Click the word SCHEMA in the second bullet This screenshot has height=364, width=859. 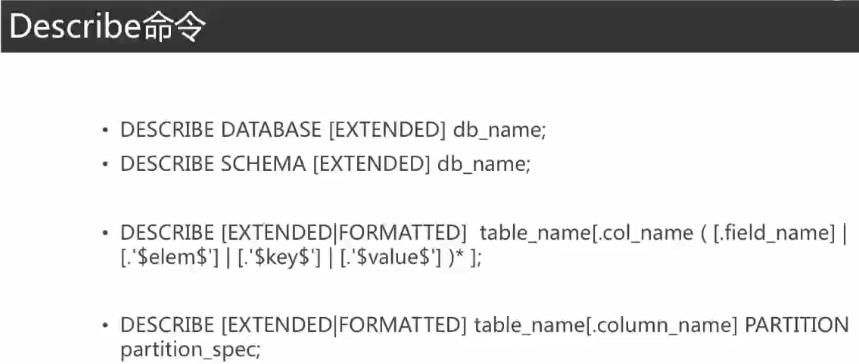(x=263, y=163)
